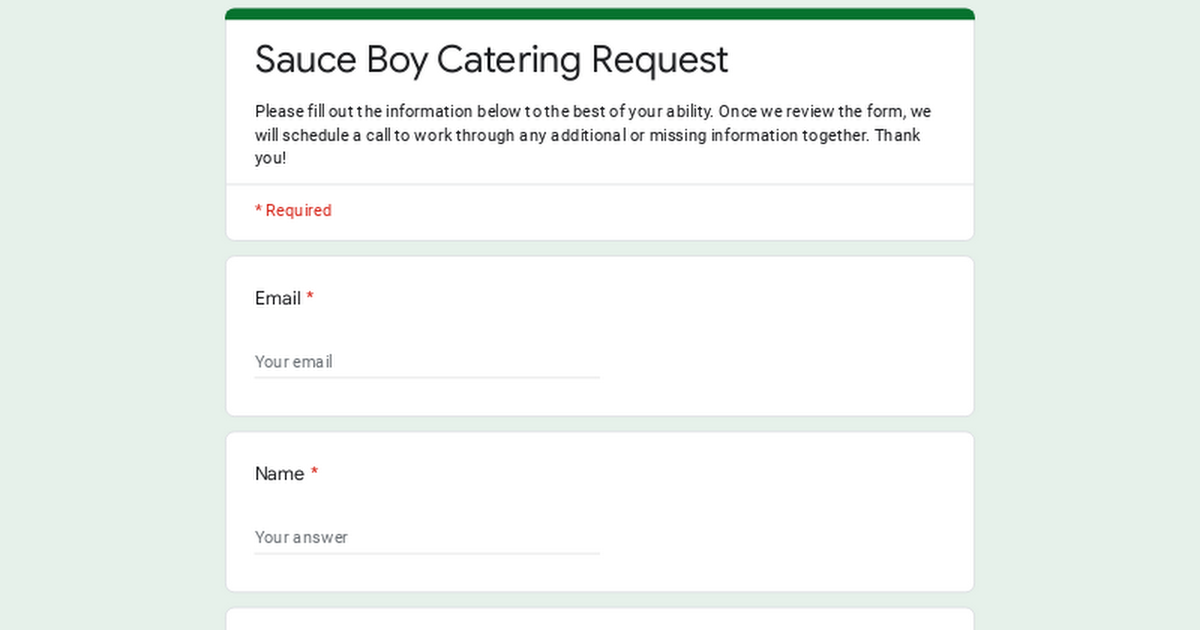Click the gap between Email and Name cards

[x=600, y=423]
